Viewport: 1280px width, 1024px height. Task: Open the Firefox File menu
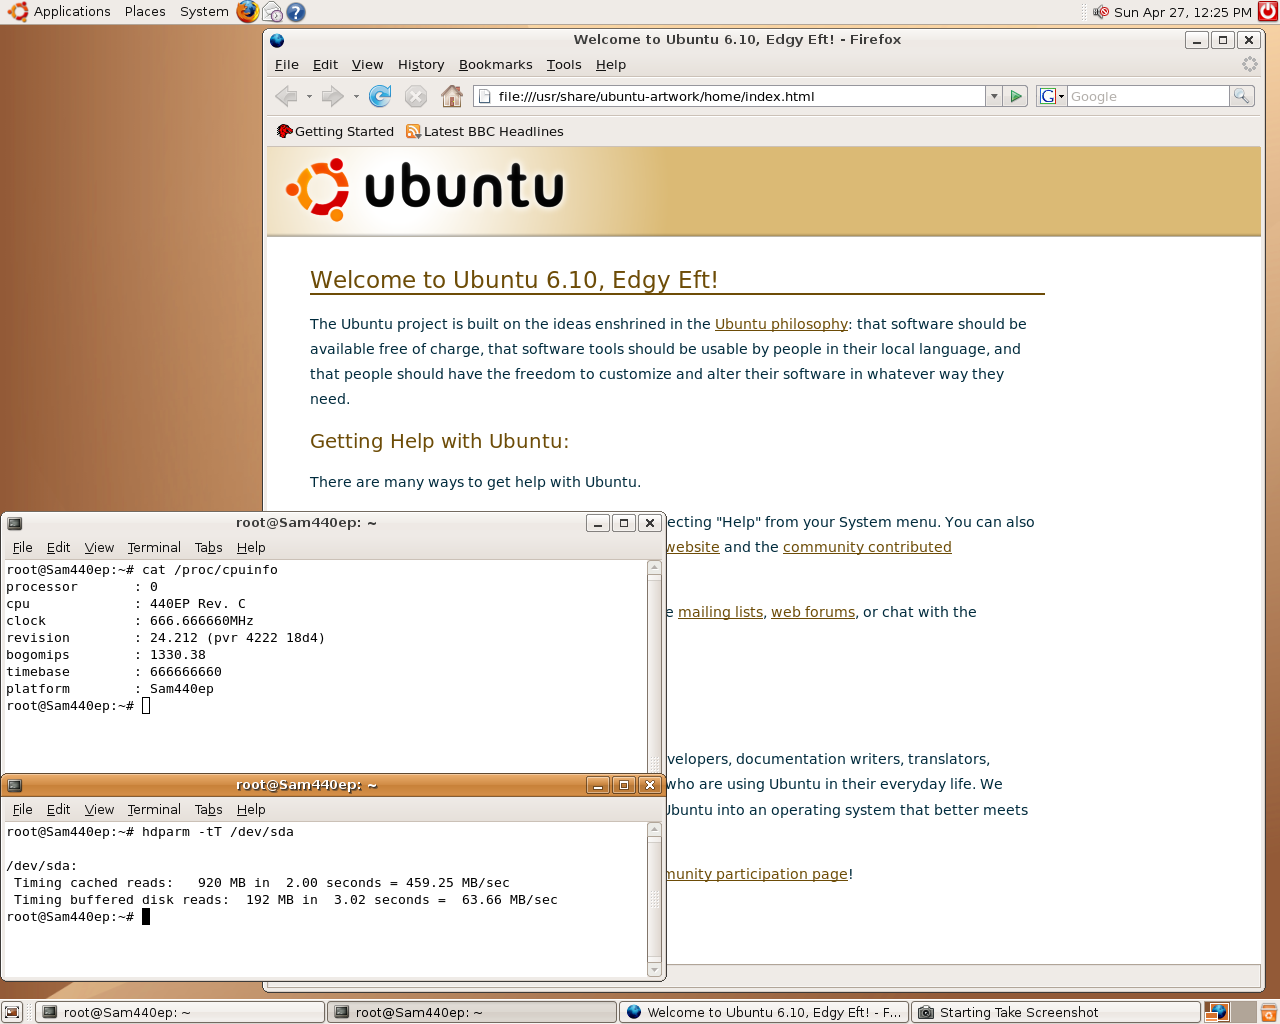pyautogui.click(x=287, y=64)
